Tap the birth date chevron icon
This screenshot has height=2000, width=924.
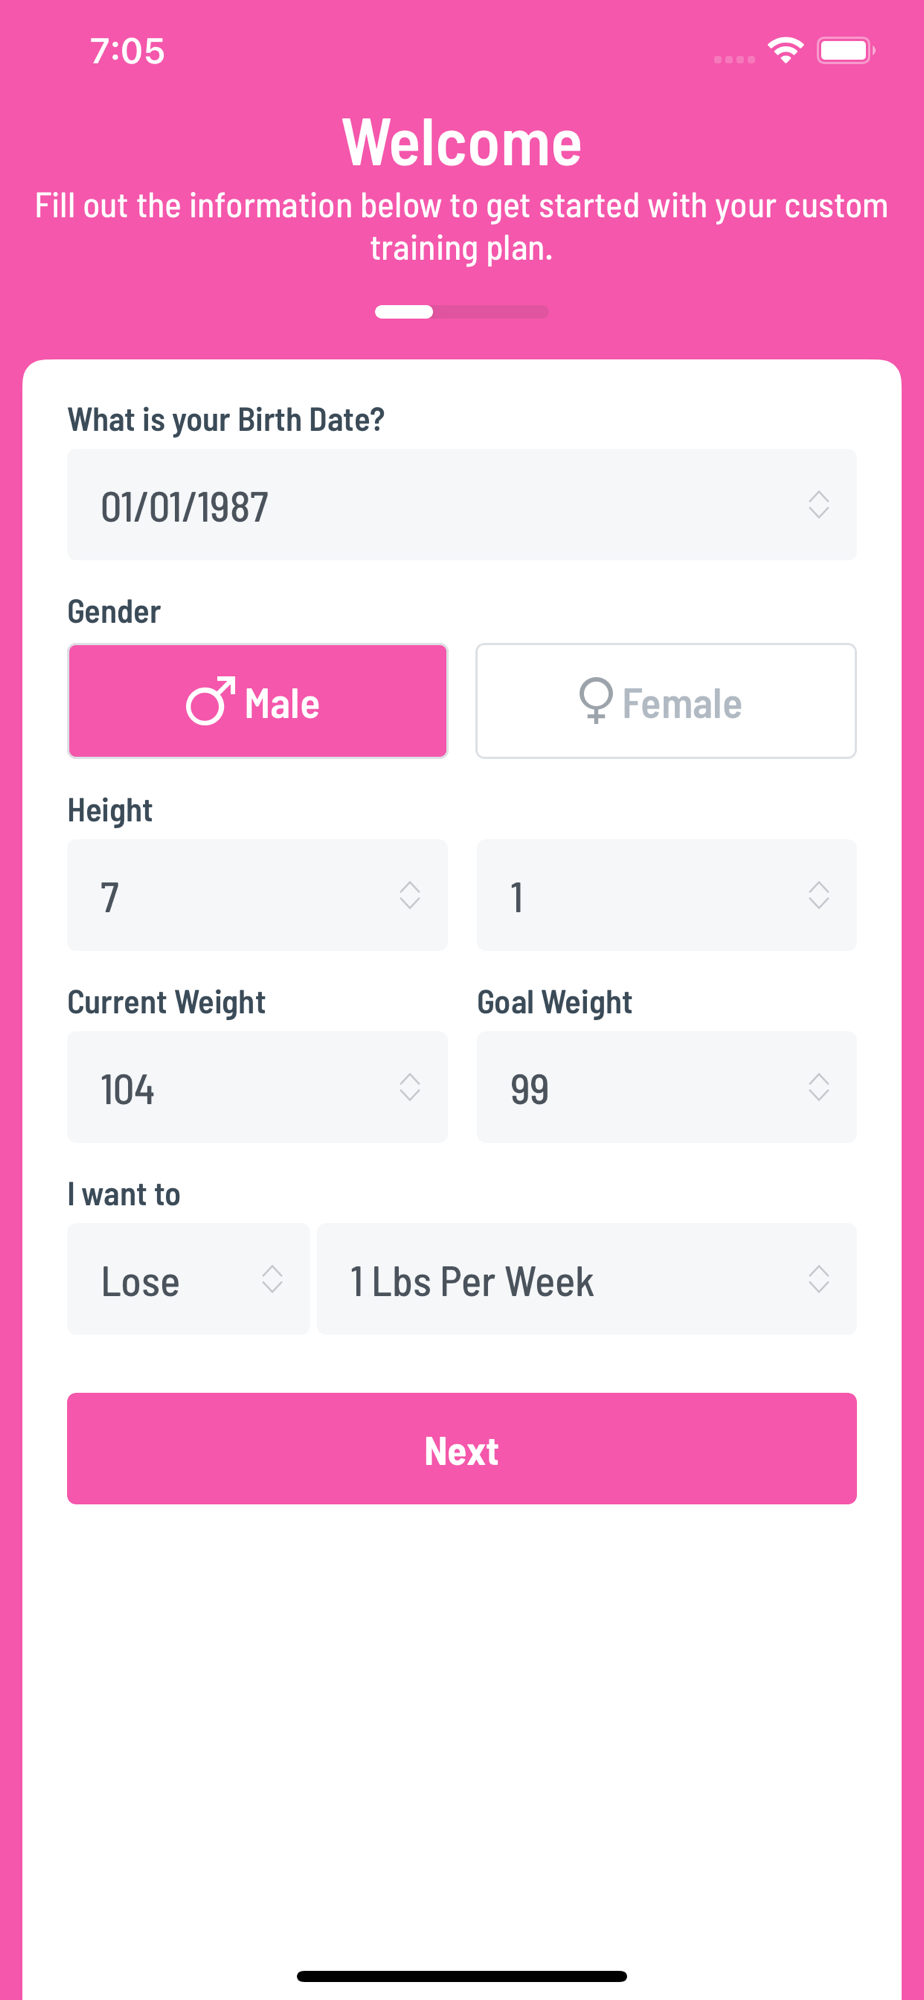(819, 505)
